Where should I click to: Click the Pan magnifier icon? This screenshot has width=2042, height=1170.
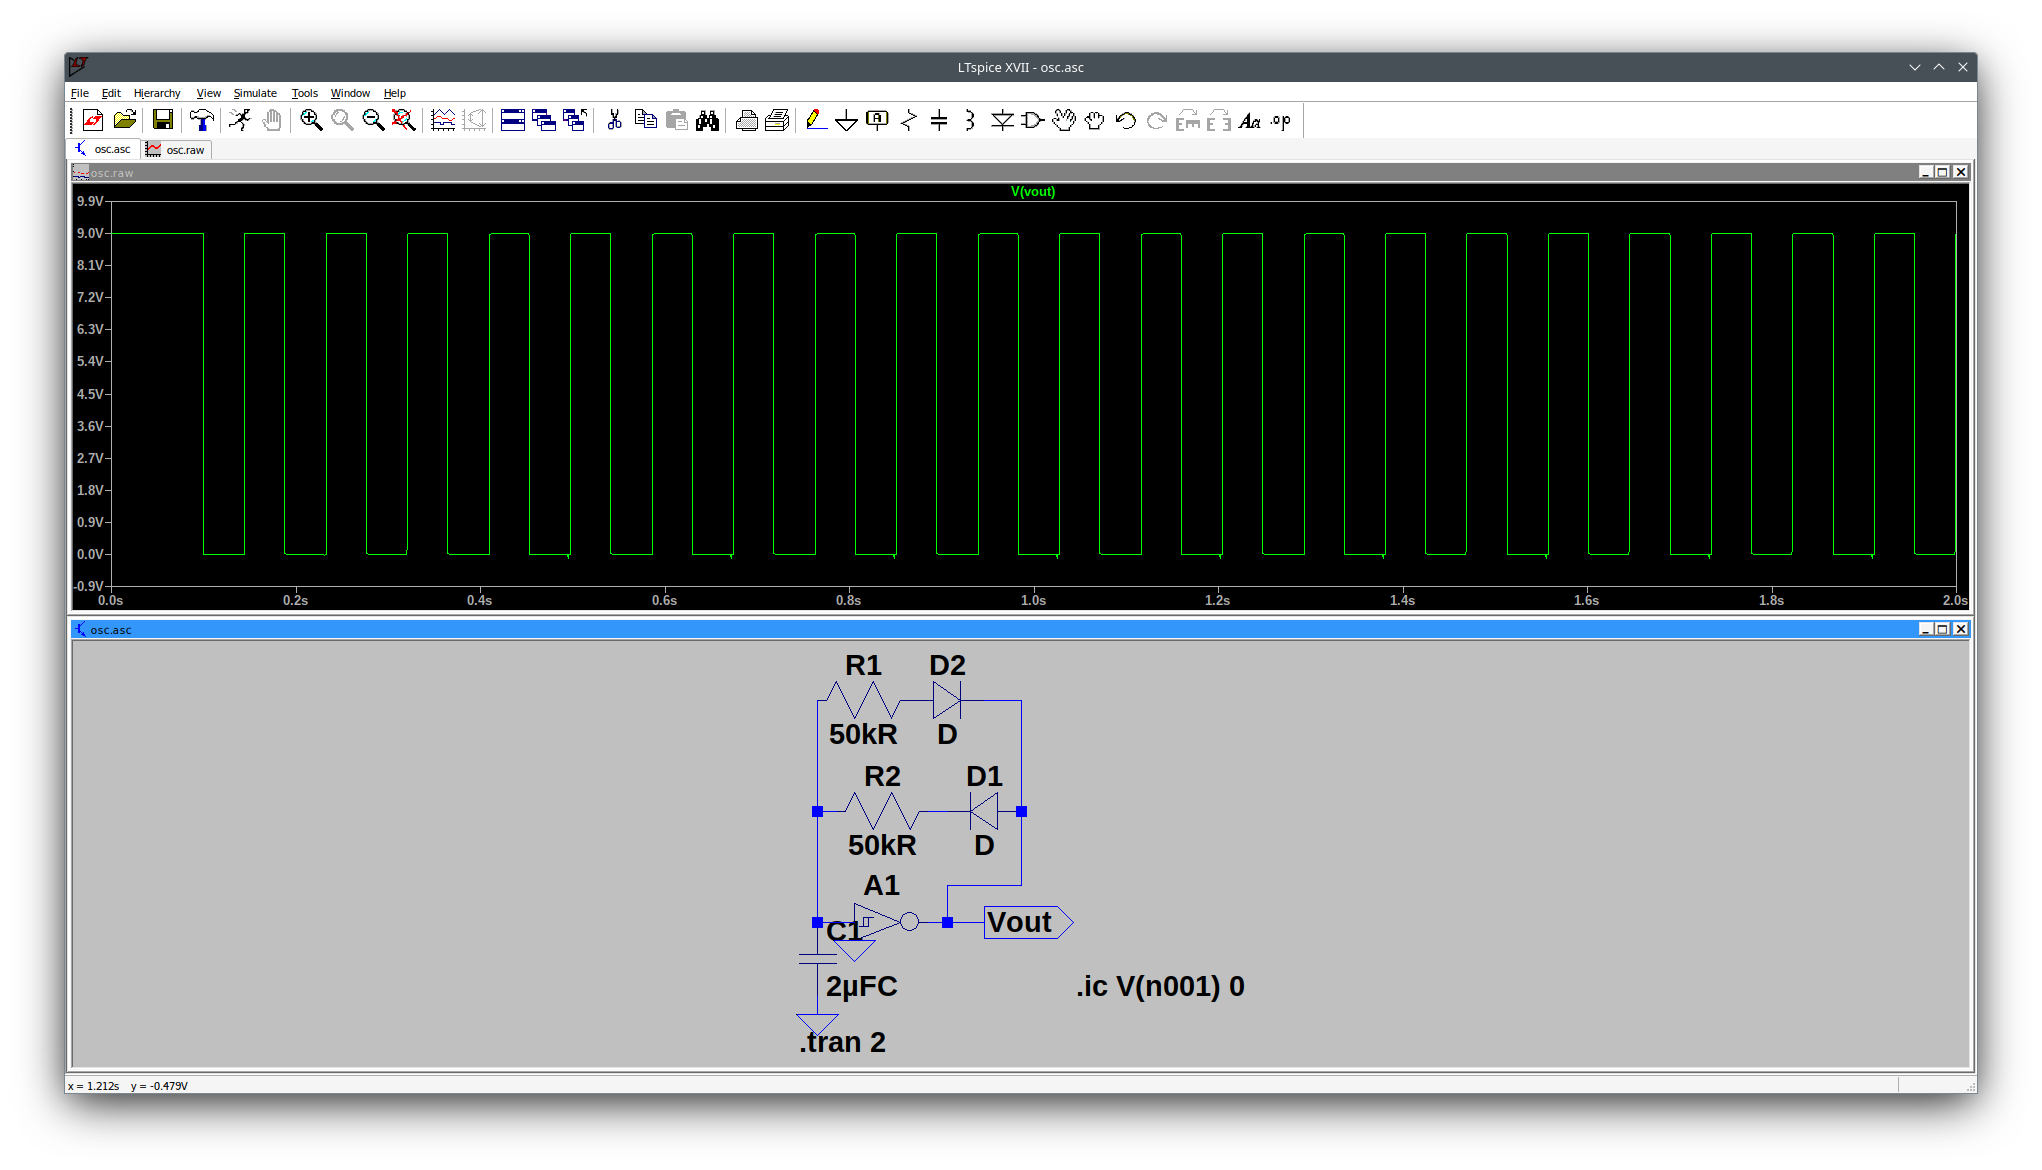coord(342,121)
